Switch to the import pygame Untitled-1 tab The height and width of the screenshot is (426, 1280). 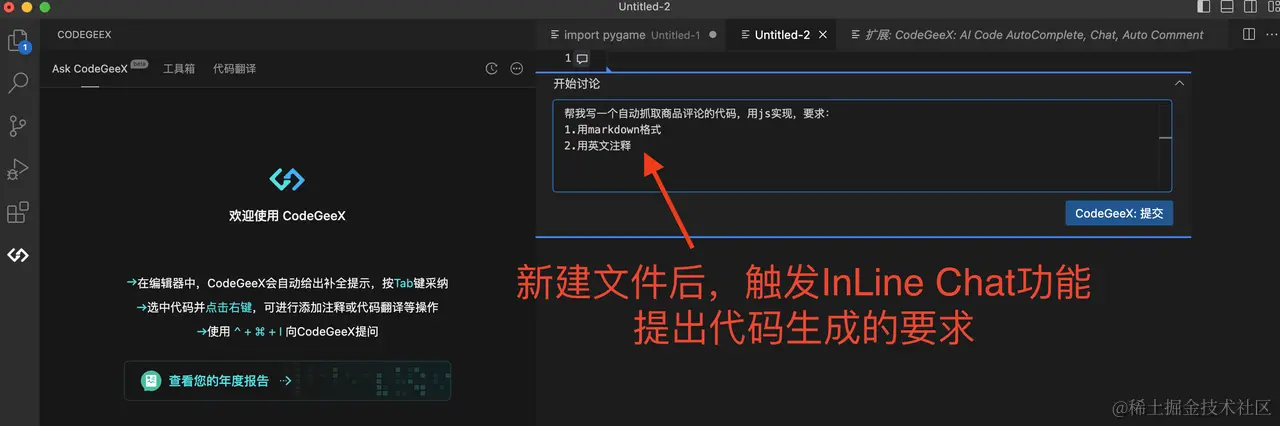[630, 35]
